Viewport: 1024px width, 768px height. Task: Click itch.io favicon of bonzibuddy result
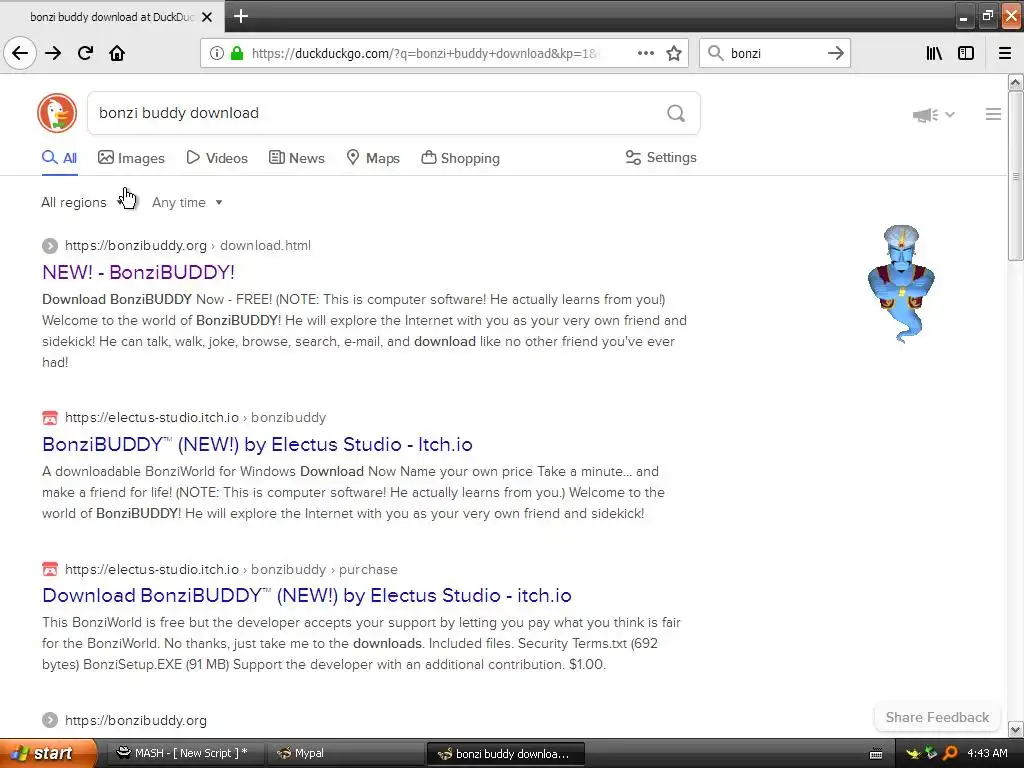click(x=50, y=417)
